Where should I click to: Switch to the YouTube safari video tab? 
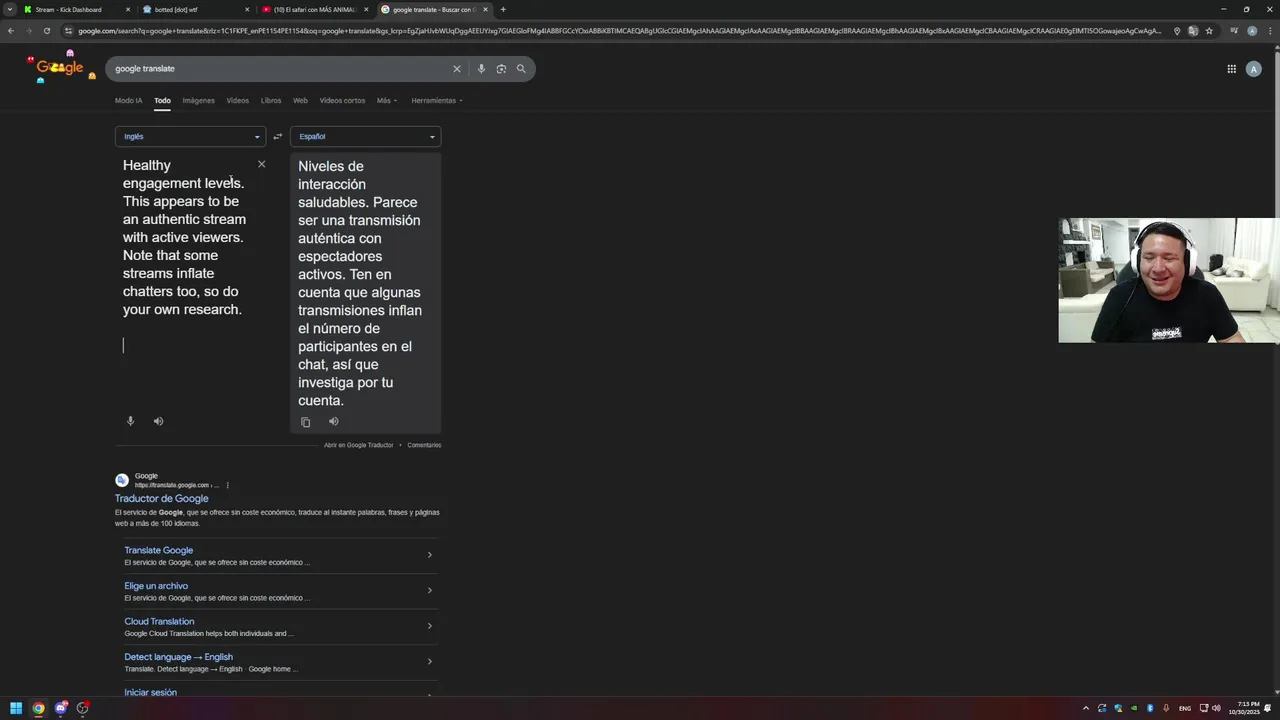314,9
